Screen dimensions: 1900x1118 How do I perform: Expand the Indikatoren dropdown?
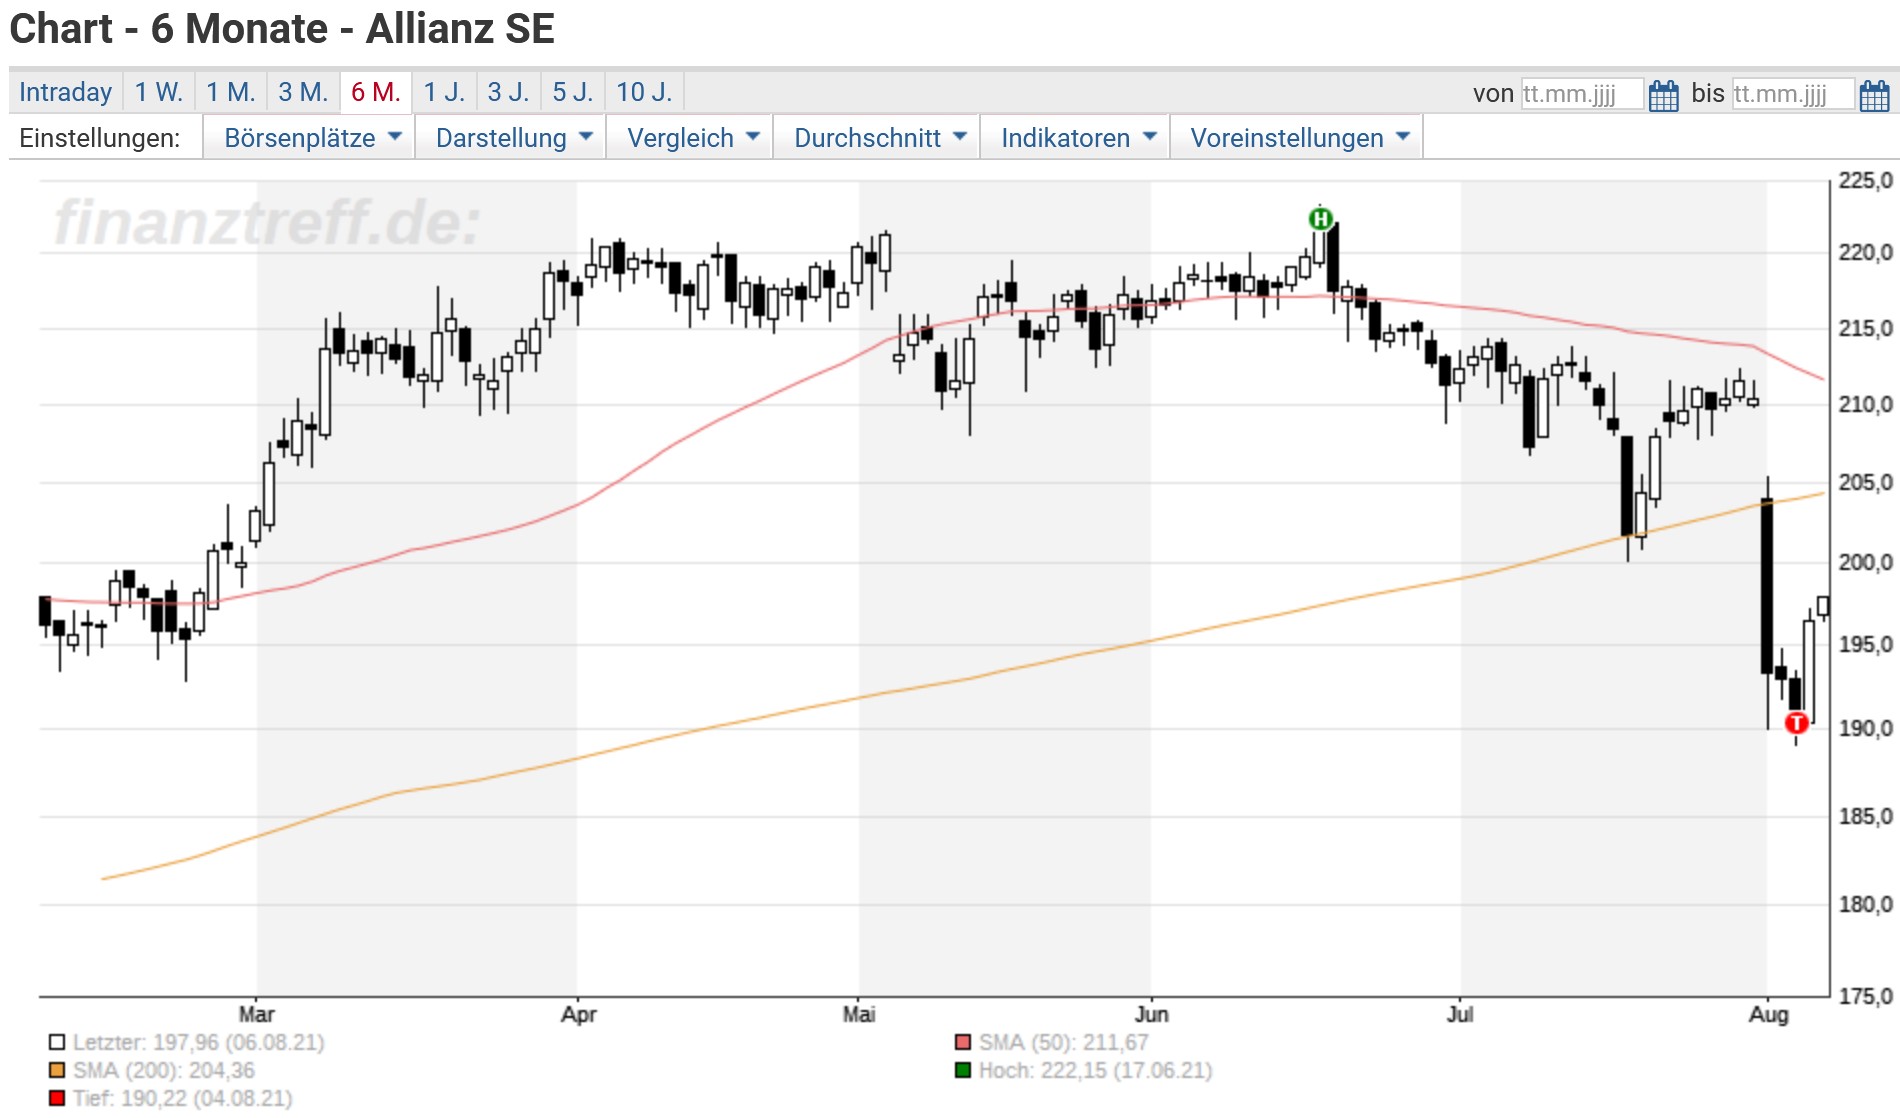[1075, 138]
